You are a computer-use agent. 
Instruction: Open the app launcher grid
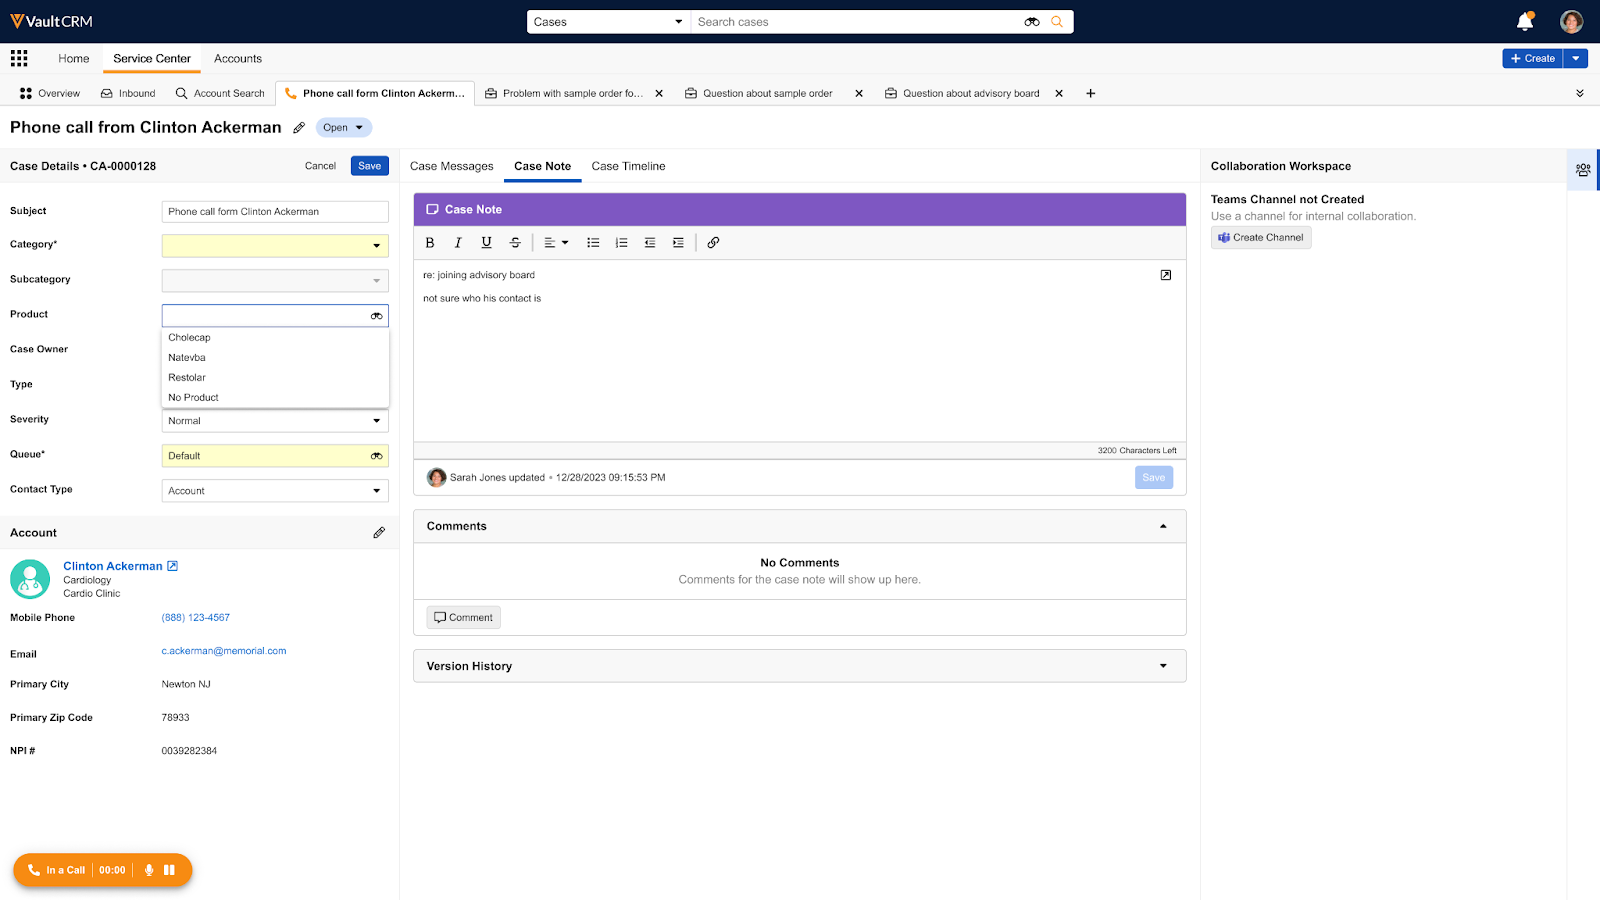click(19, 59)
